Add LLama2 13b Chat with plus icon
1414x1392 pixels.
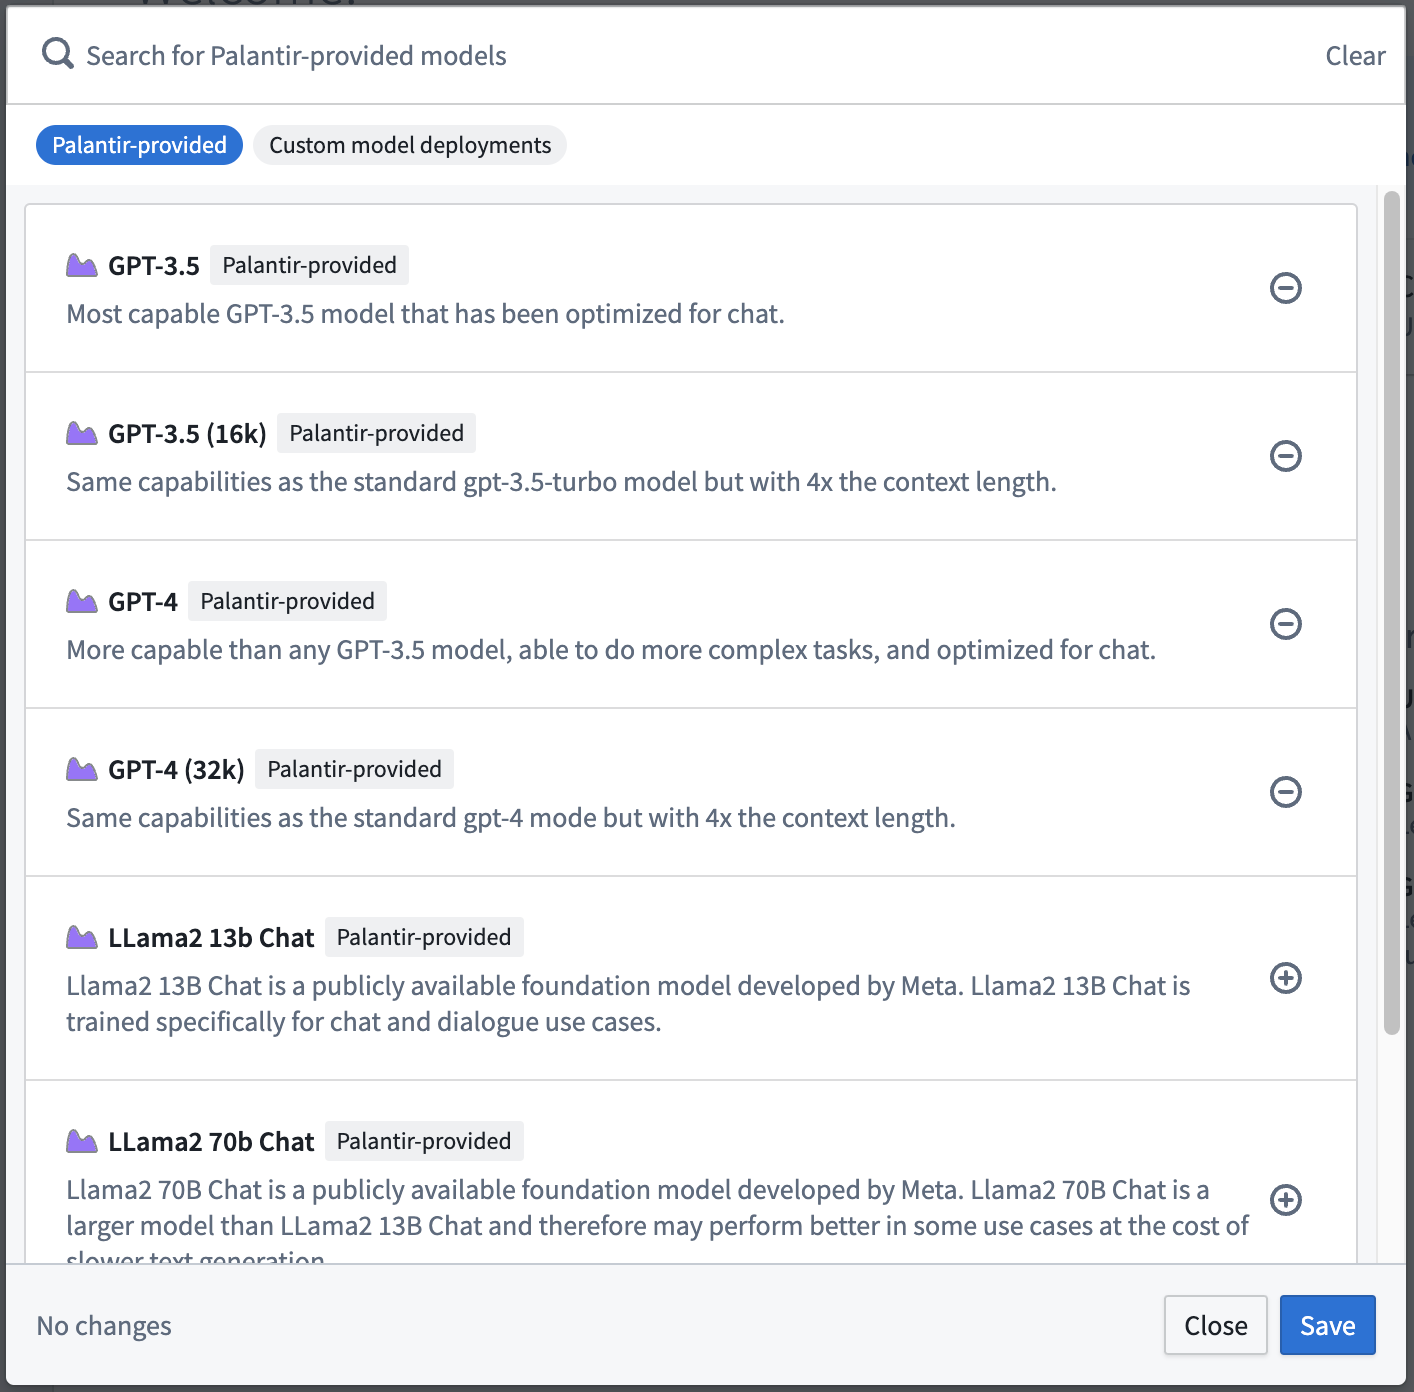(1285, 978)
